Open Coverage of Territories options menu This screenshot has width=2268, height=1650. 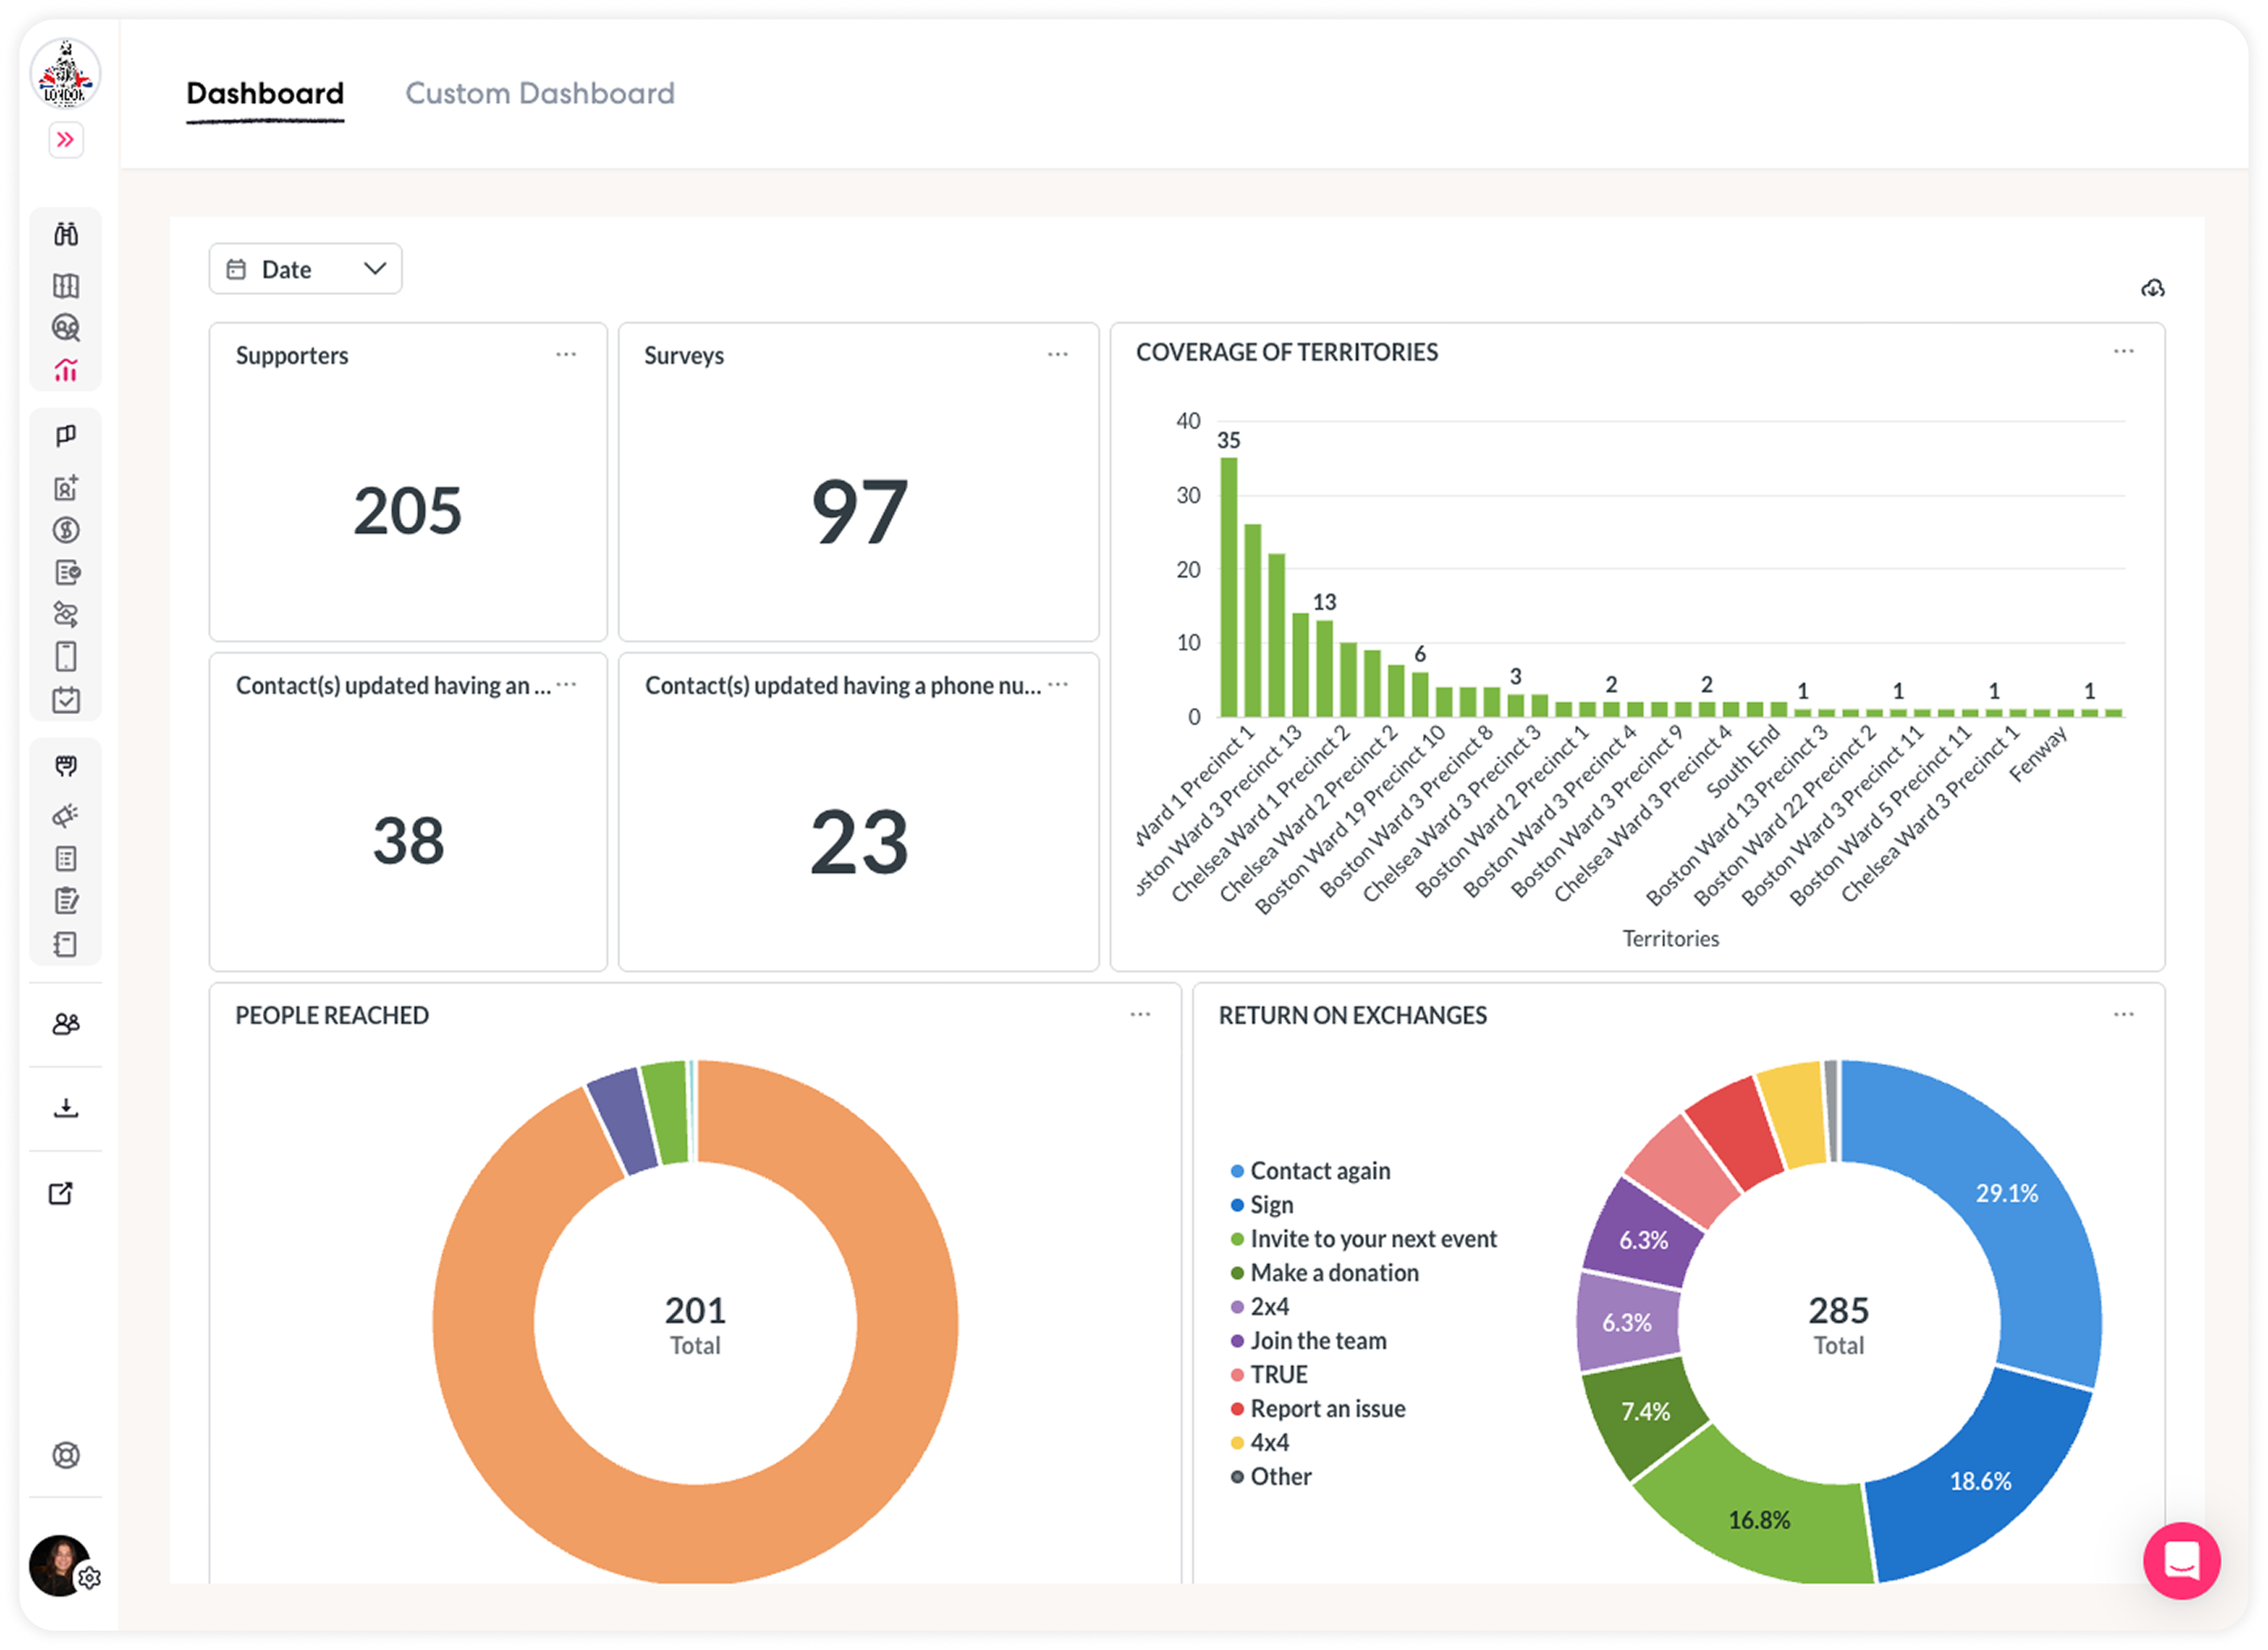click(2123, 352)
